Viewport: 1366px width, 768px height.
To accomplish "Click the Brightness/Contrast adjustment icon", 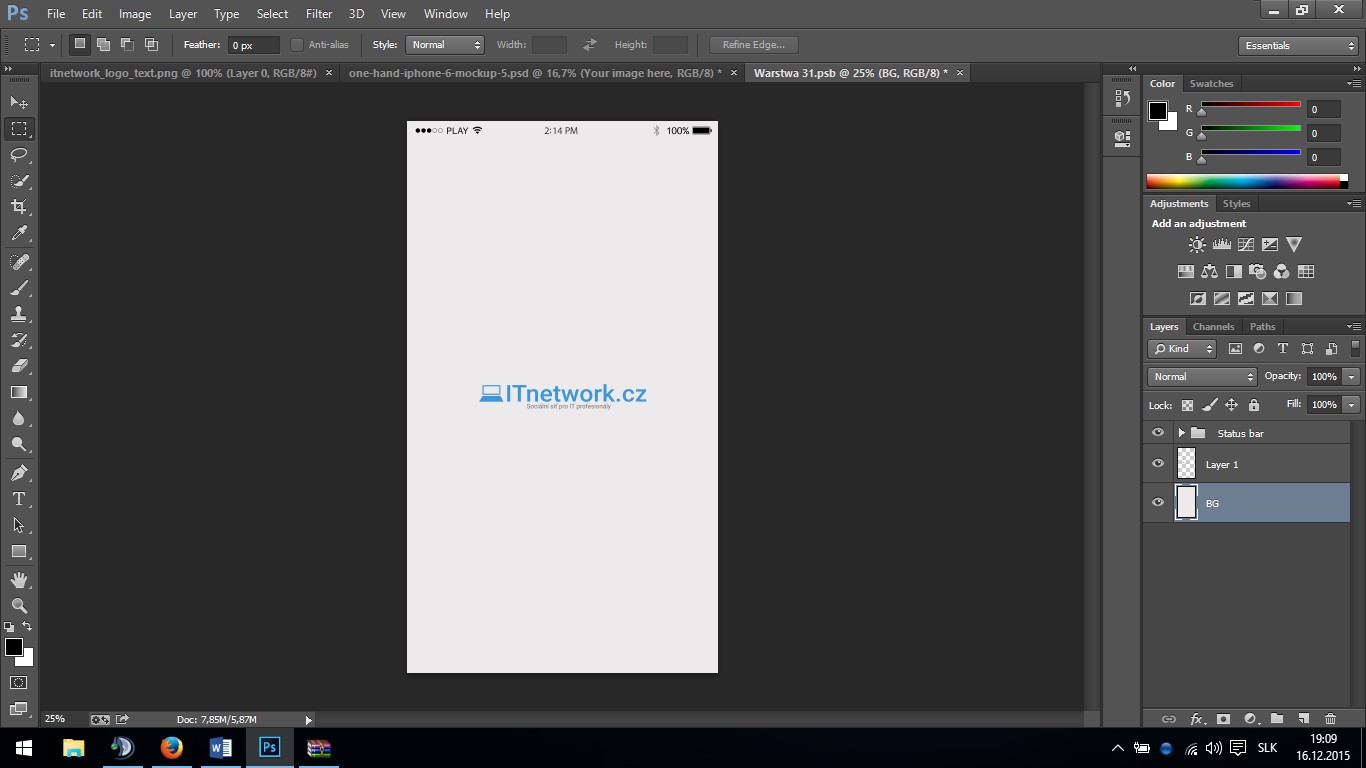I will [1197, 244].
